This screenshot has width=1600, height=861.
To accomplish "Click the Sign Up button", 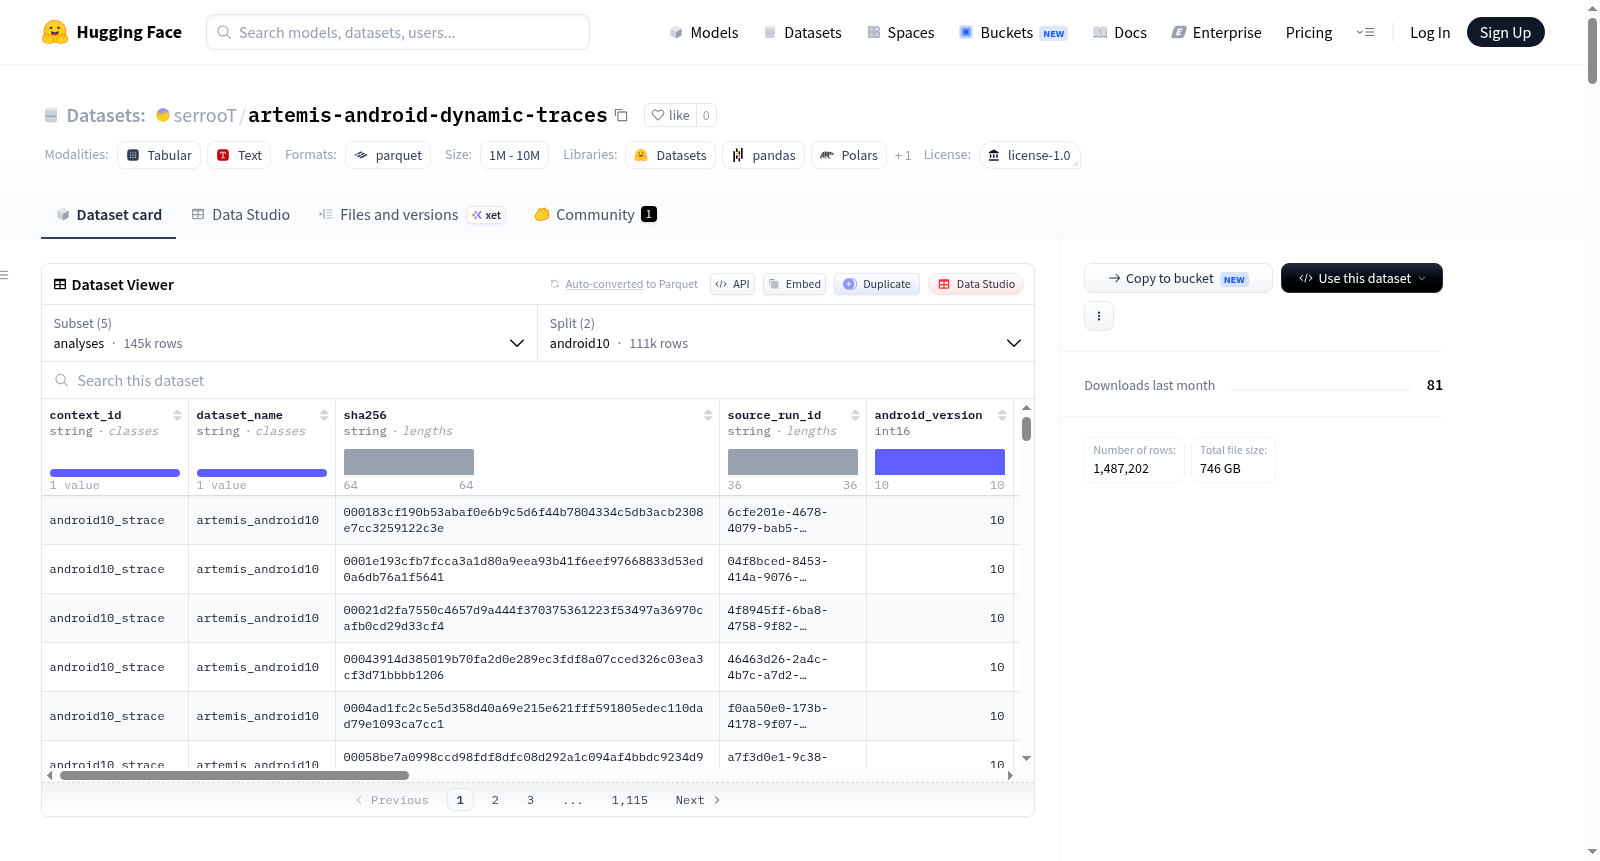I will tap(1505, 32).
